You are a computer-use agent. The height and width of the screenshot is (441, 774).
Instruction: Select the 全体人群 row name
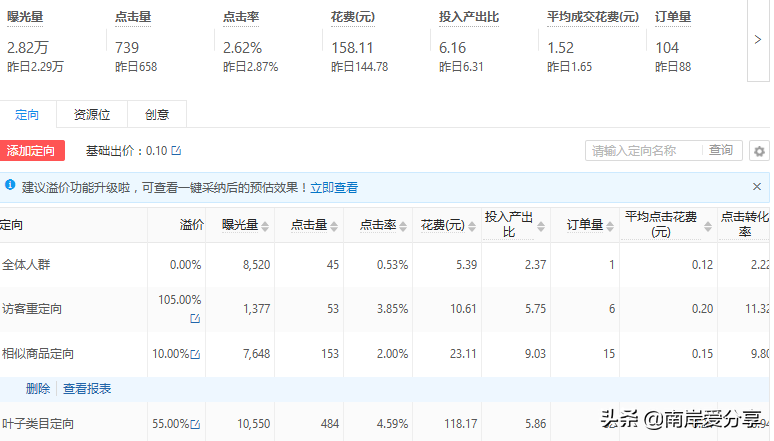(26, 265)
